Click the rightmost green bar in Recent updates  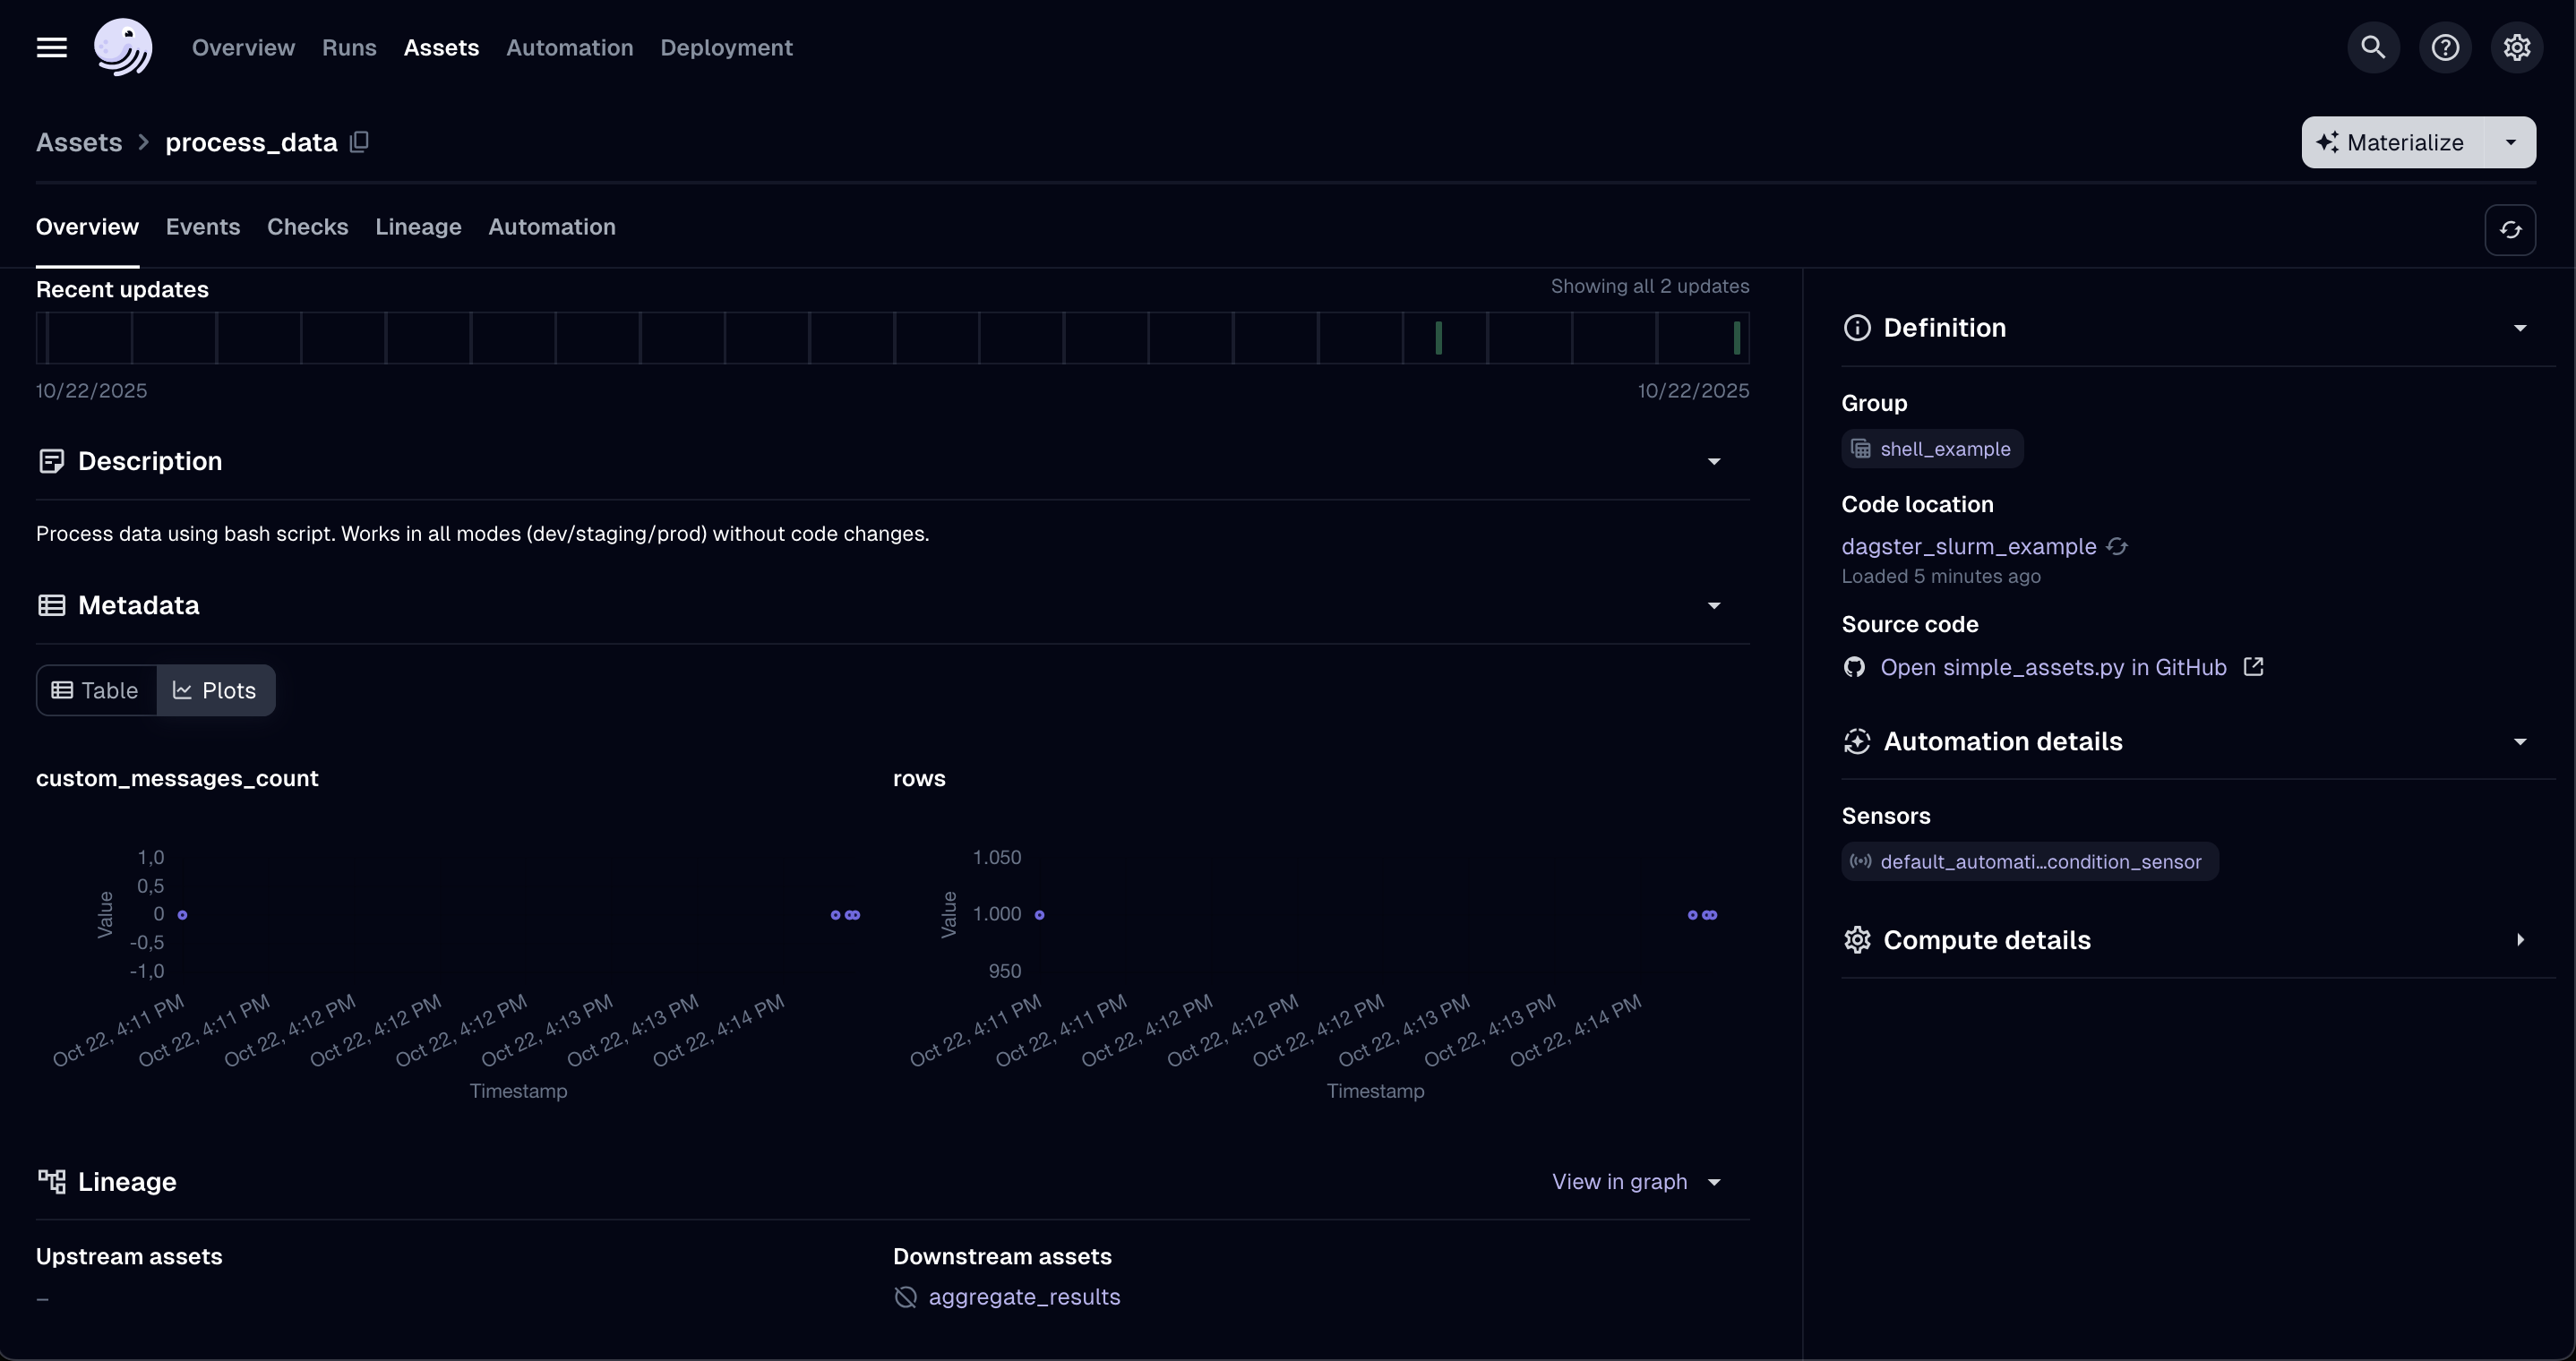(1737, 338)
